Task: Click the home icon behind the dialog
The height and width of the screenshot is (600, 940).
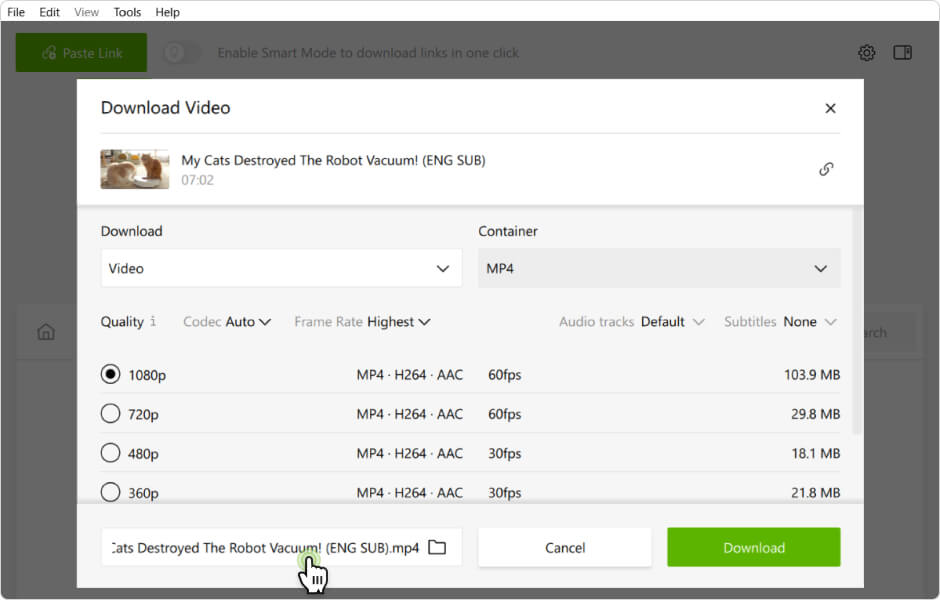Action: (46, 332)
